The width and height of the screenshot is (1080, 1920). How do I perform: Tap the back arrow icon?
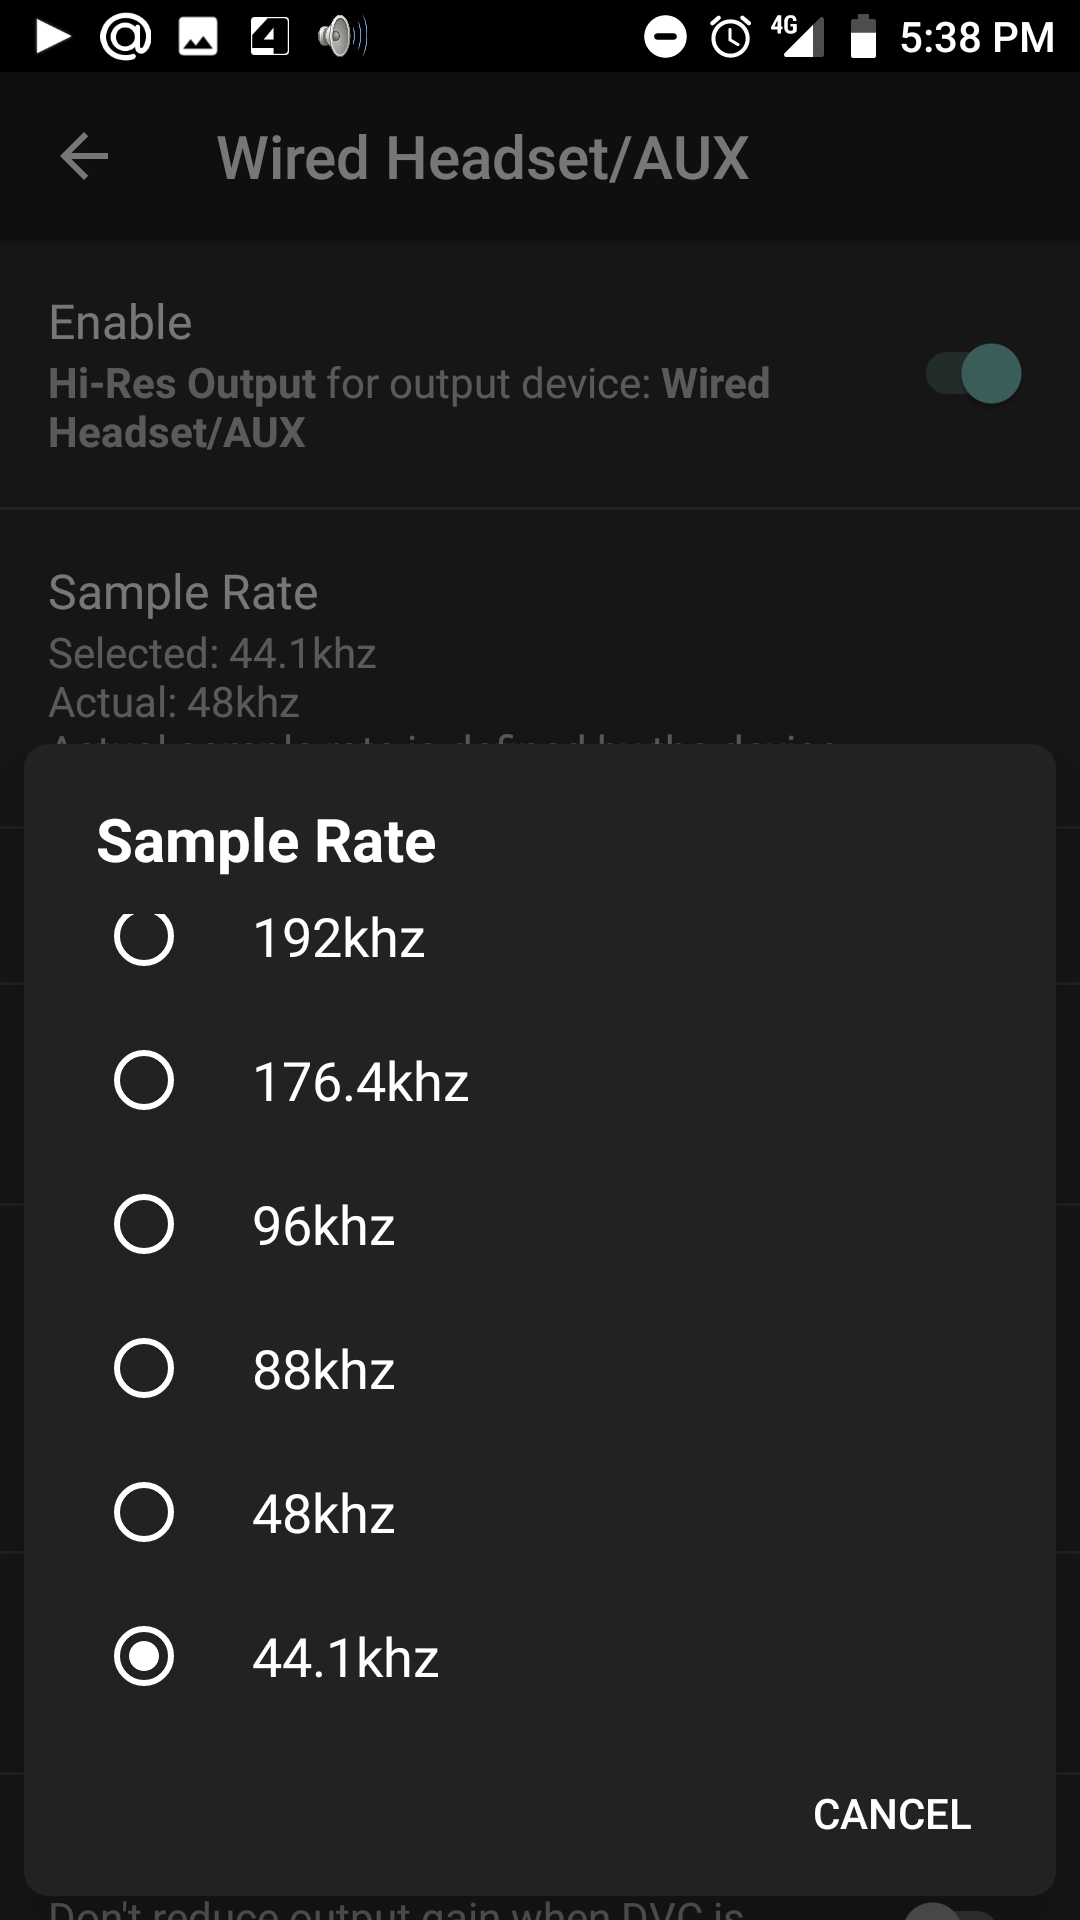tap(84, 157)
